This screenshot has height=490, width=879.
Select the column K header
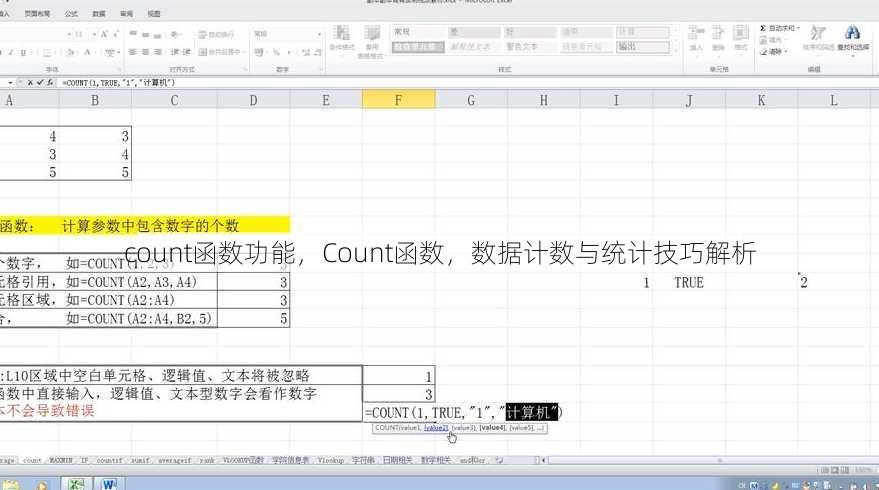[761, 100]
